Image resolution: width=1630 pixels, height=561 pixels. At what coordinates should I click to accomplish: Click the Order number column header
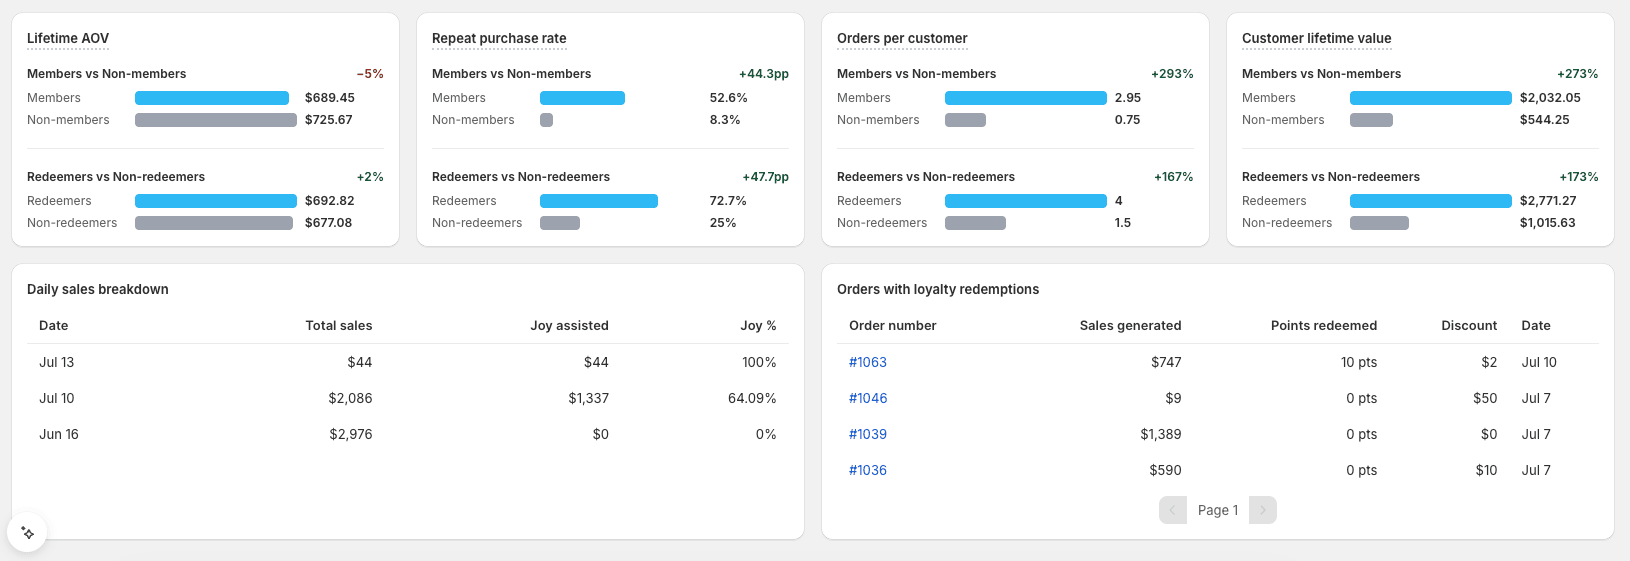893,326
